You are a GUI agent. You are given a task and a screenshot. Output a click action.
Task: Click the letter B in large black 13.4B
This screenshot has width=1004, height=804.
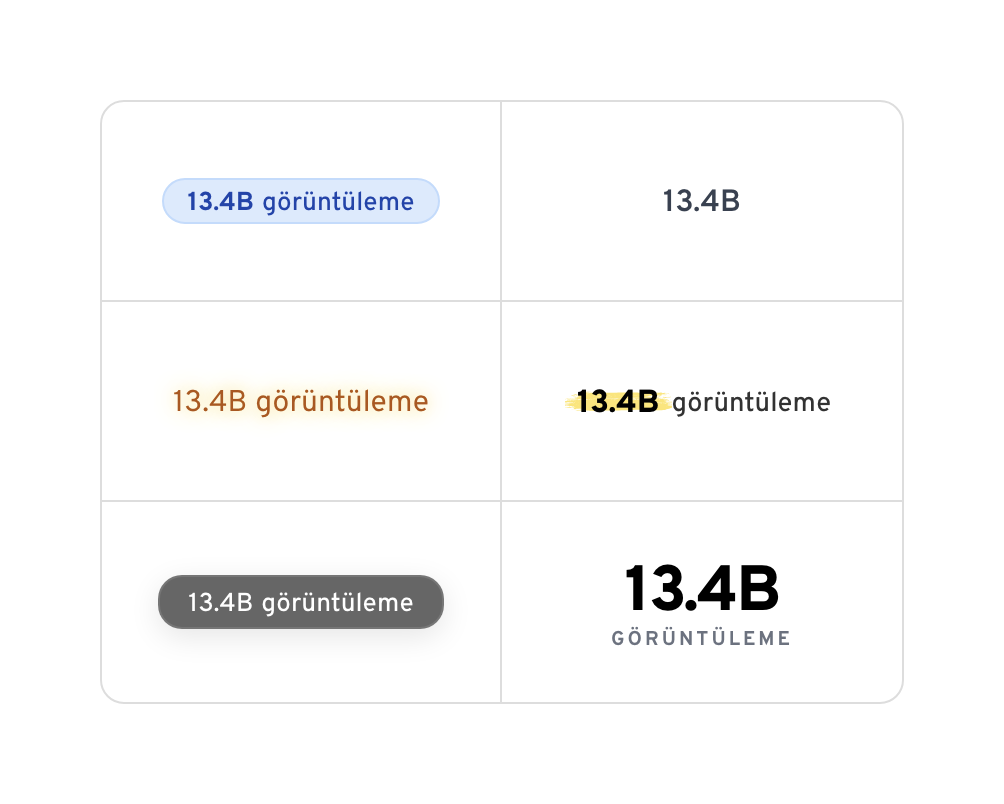758,589
